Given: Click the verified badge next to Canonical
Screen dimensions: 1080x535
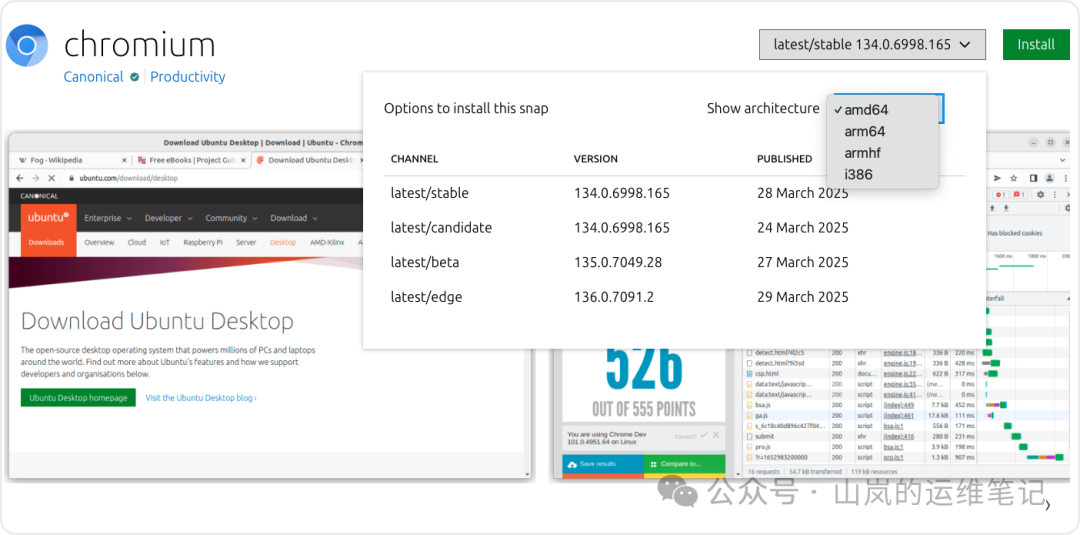Looking at the screenshot, I should (135, 77).
